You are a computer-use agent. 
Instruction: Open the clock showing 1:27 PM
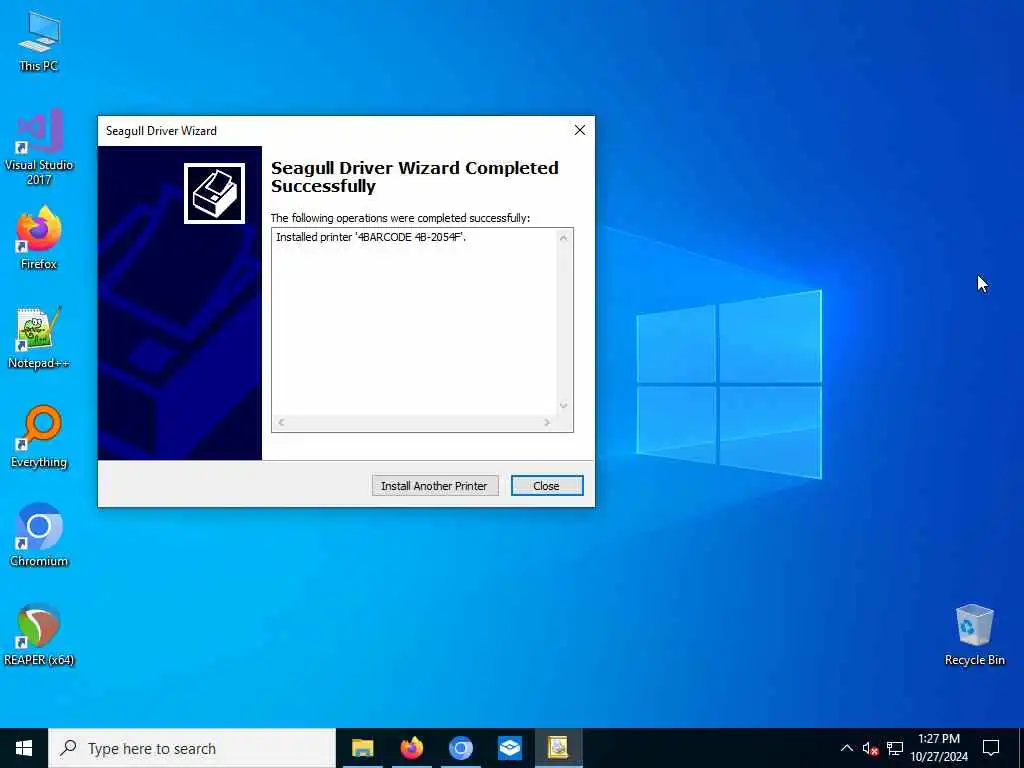tap(939, 748)
